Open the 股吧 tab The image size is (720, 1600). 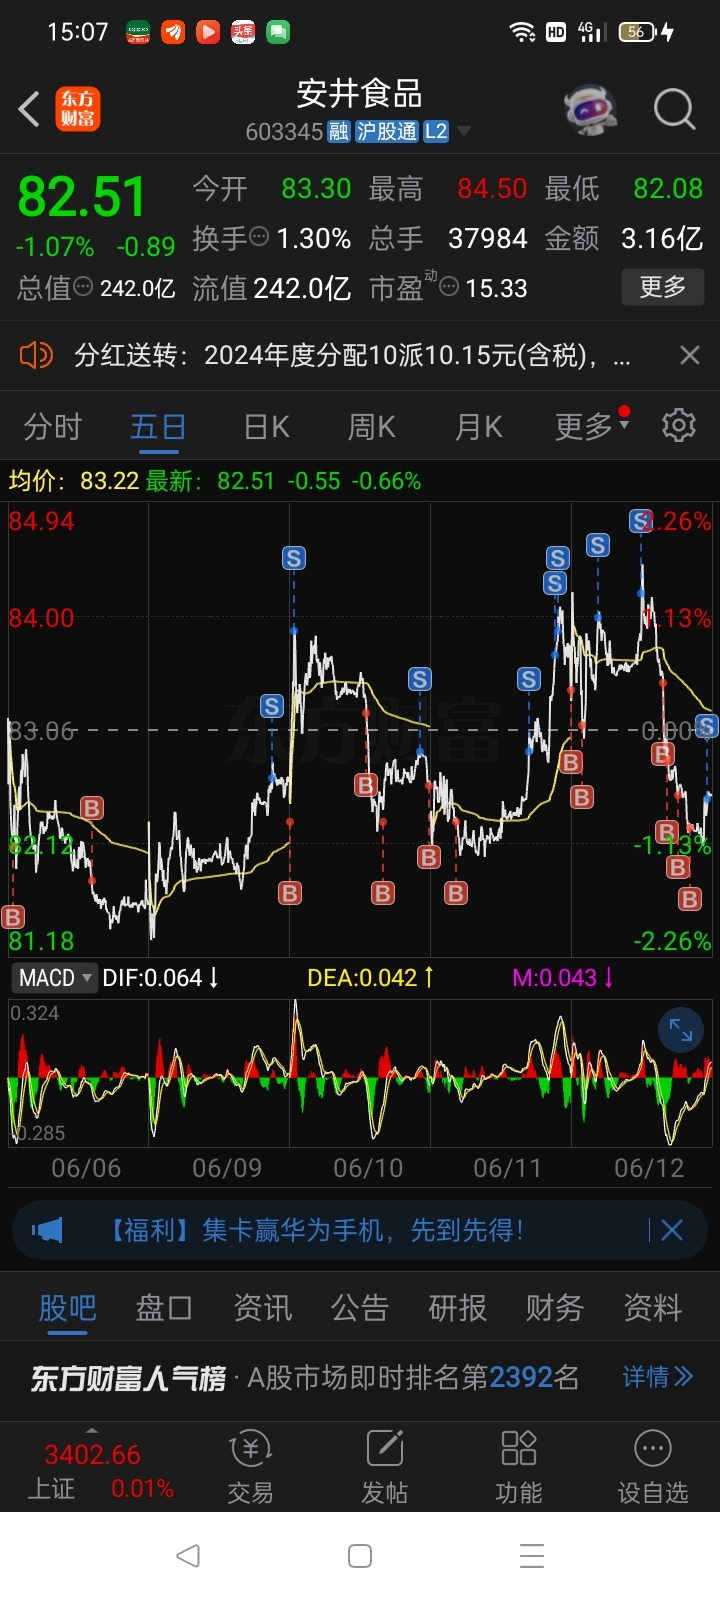pyautogui.click(x=67, y=1308)
